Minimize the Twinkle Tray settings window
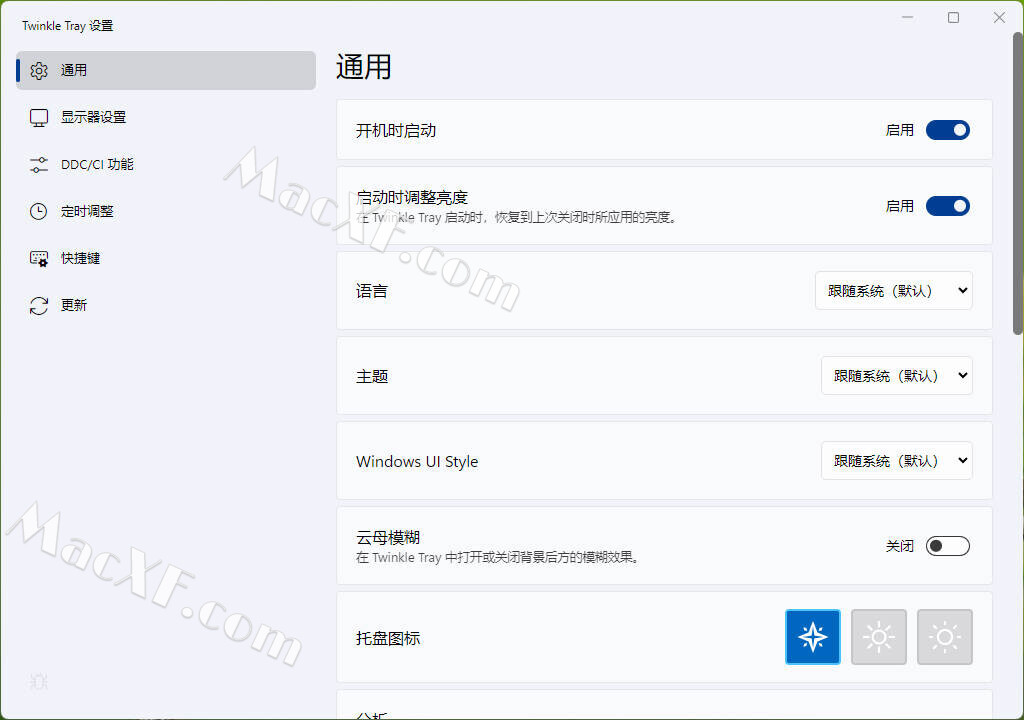The image size is (1024, 720). (908, 18)
